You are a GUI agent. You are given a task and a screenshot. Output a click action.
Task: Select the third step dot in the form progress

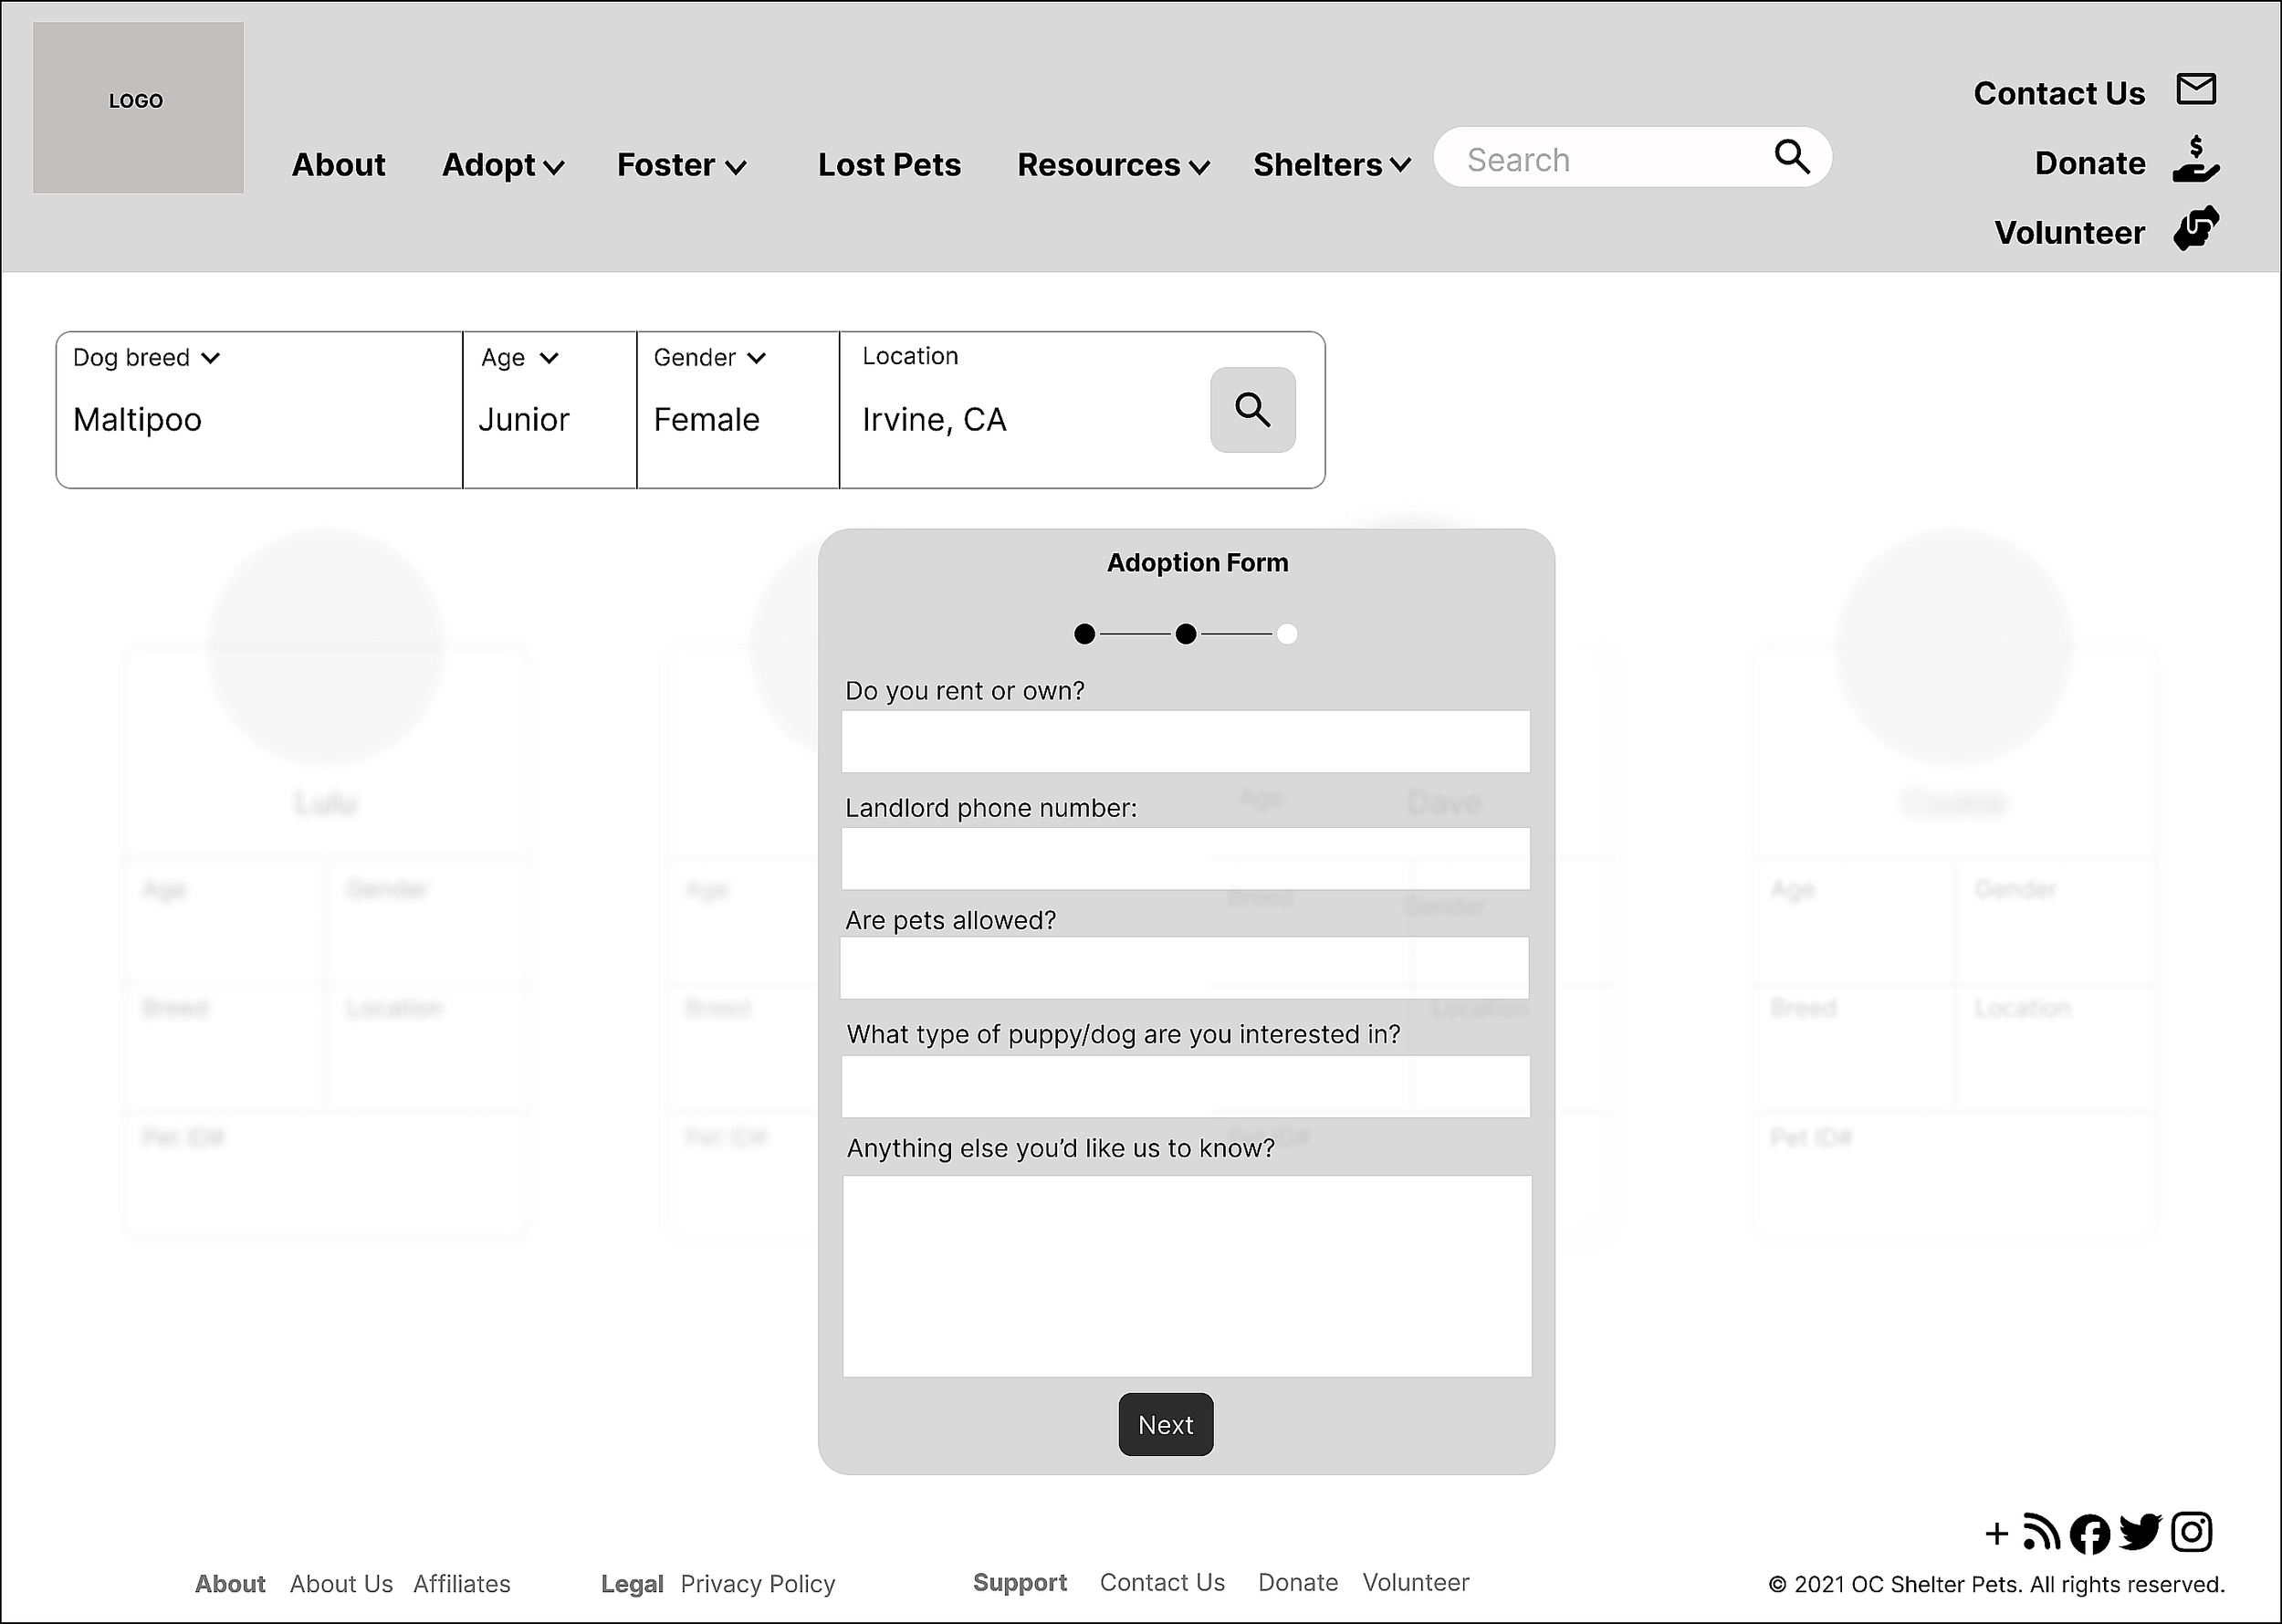[1287, 634]
